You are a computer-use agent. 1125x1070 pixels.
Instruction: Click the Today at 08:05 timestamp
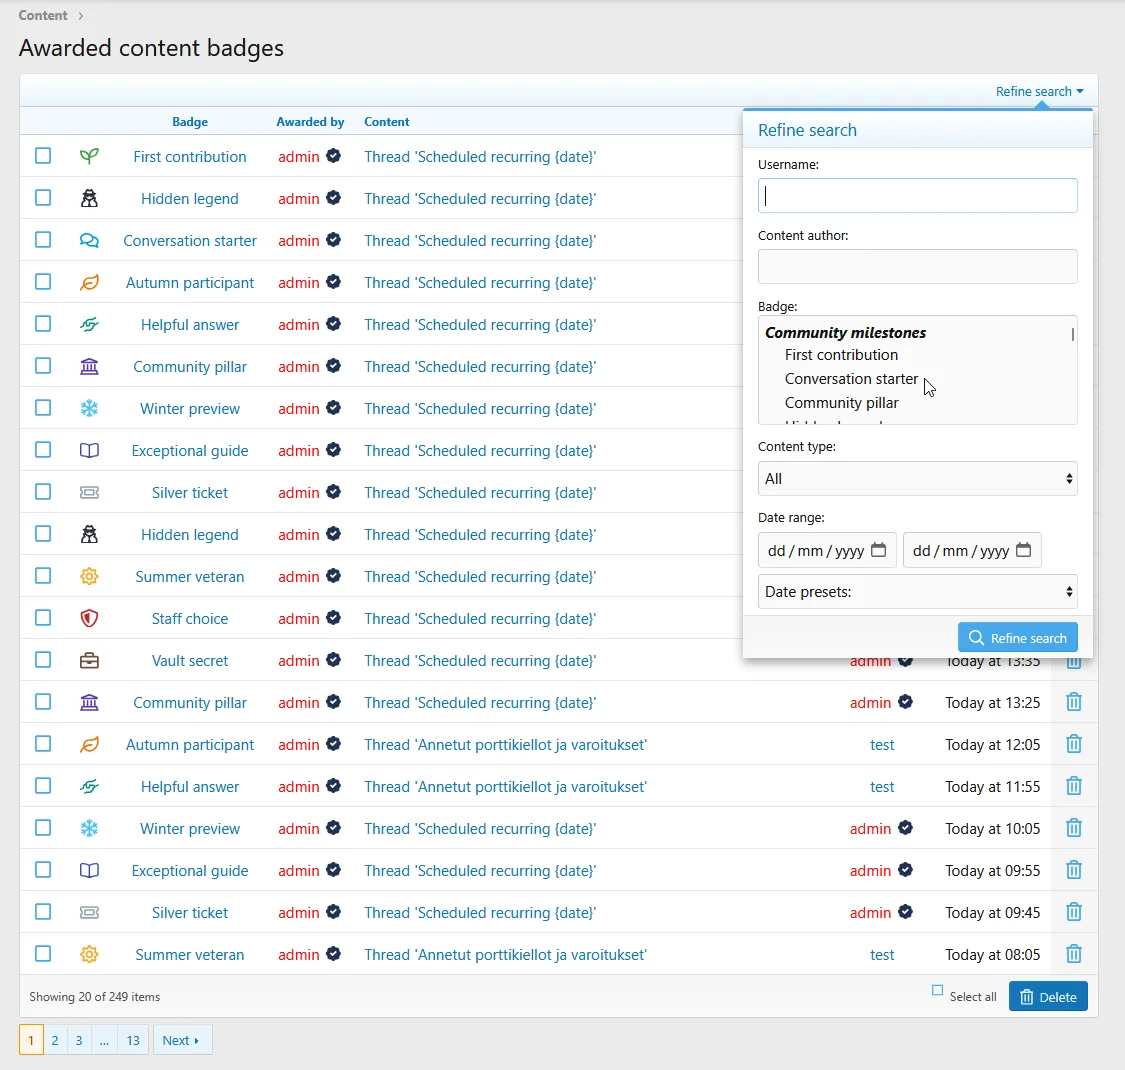point(992,954)
